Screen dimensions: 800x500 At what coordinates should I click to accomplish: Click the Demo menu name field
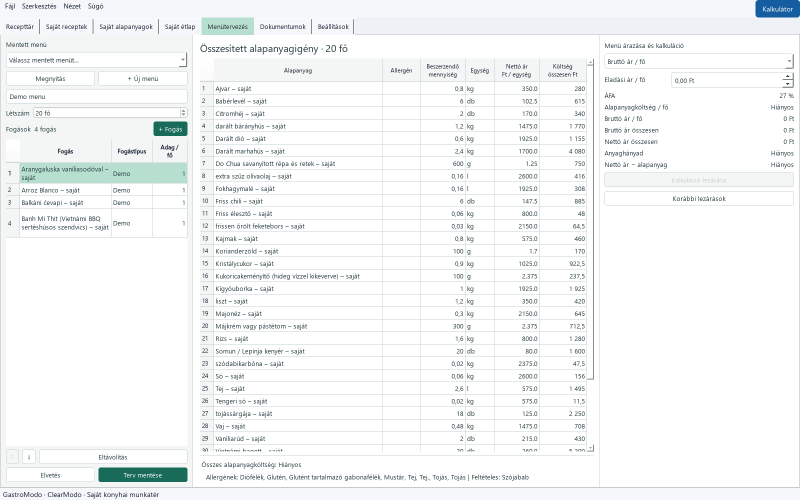pos(96,96)
